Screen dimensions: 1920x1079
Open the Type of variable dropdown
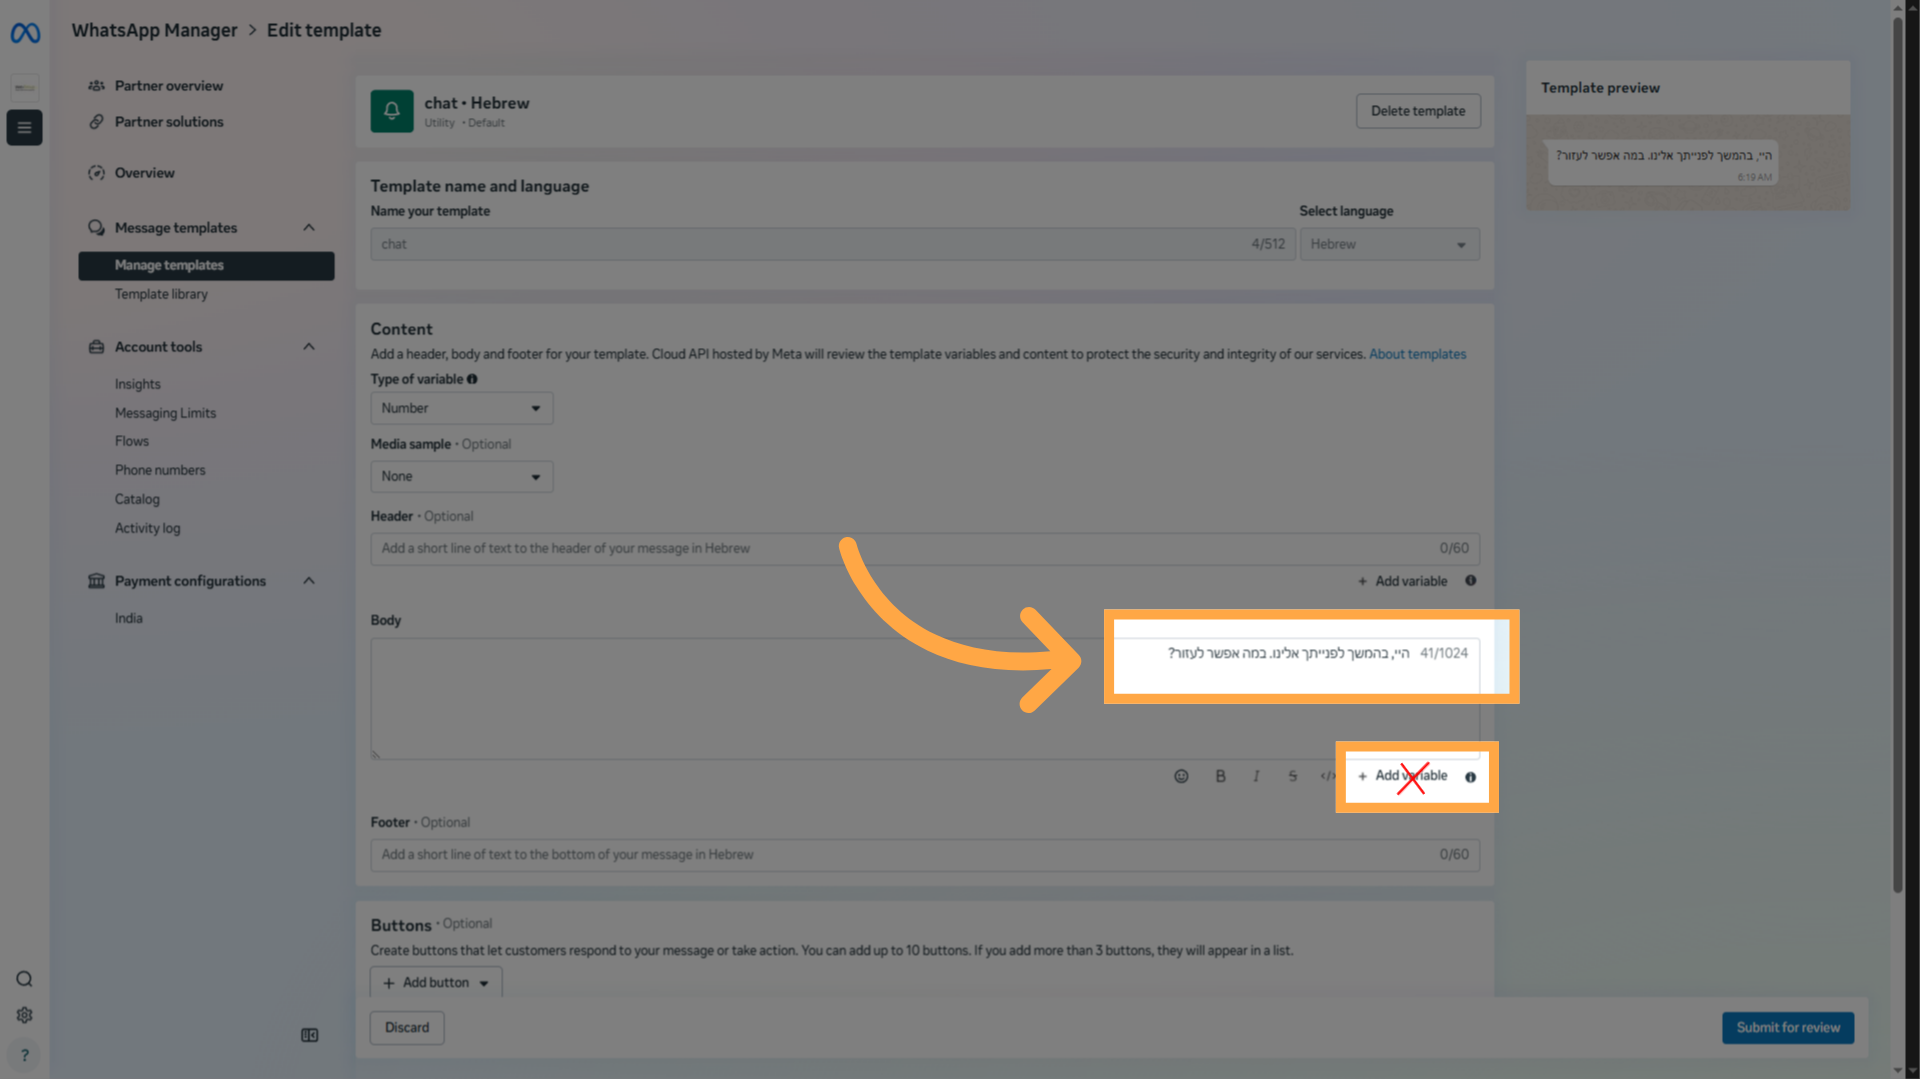tap(461, 408)
